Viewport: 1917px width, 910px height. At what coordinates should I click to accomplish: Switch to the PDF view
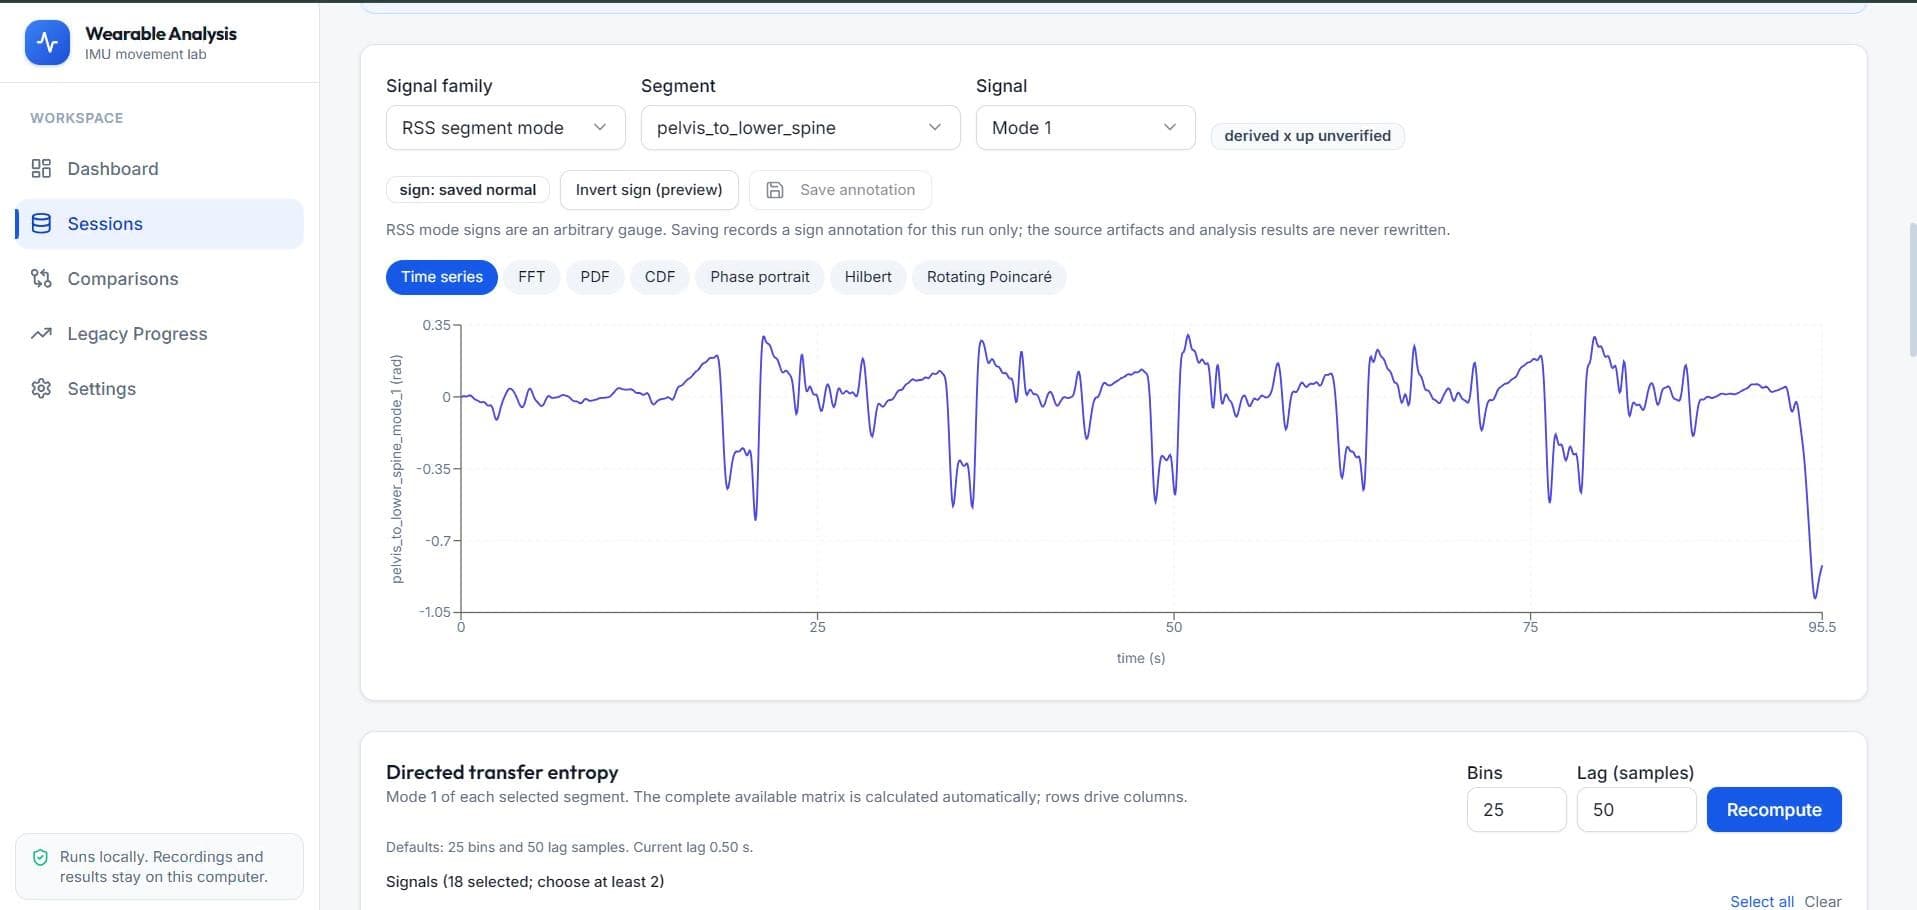[x=595, y=277]
